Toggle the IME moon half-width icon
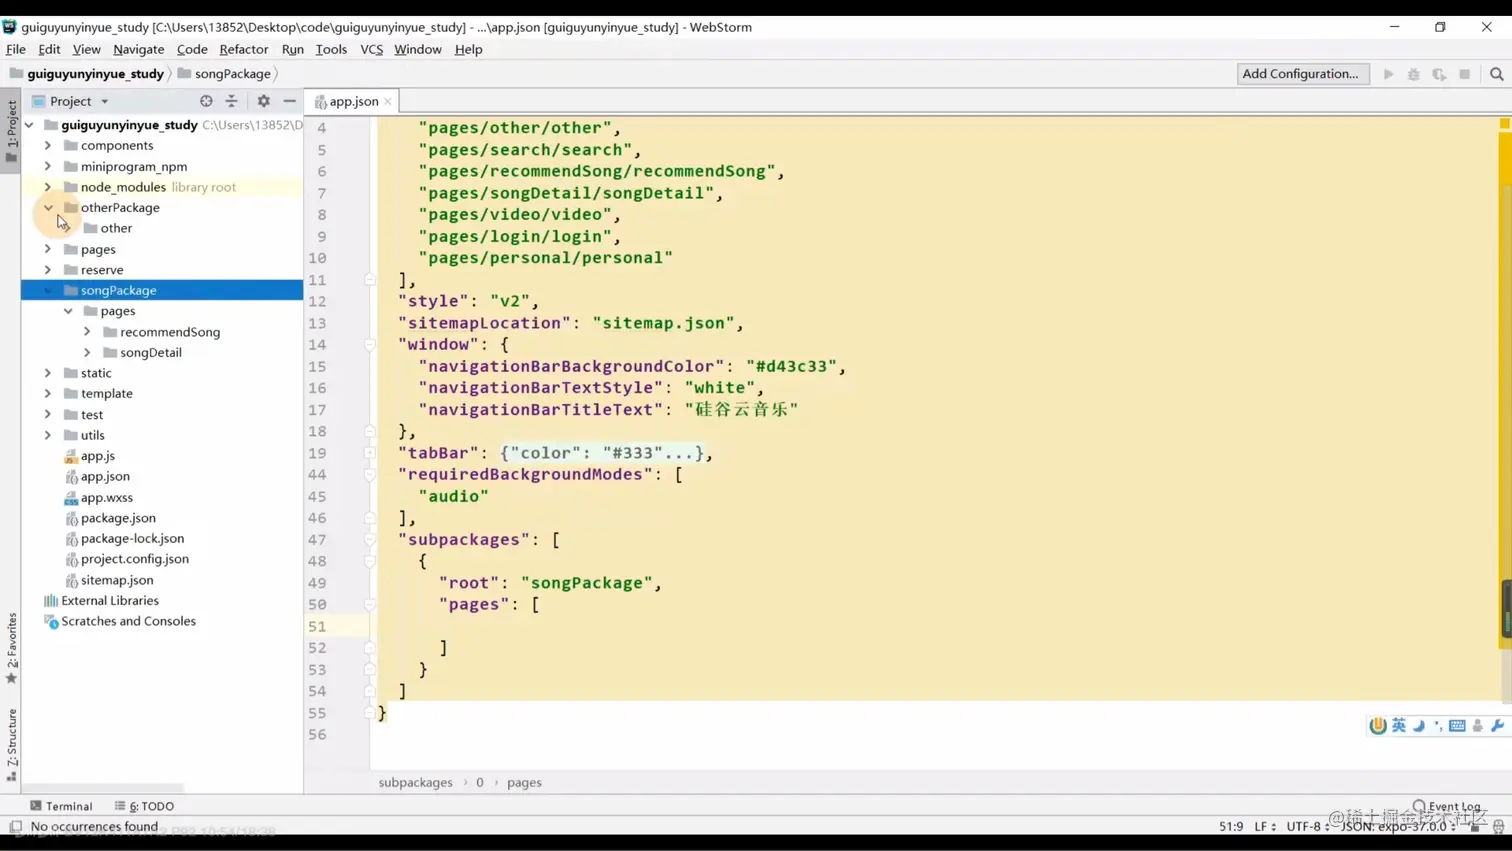Screen dimensions: 1512x851 1419,726
